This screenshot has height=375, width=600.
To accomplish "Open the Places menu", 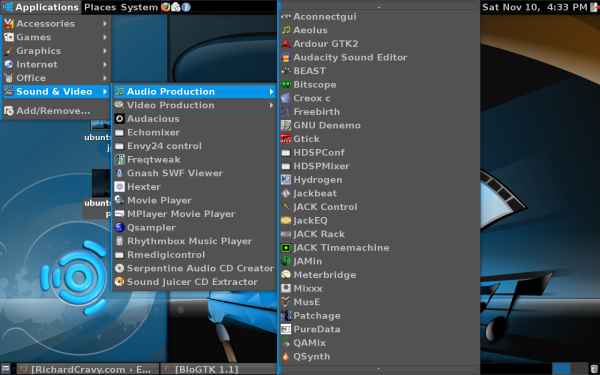I will 100,7.
